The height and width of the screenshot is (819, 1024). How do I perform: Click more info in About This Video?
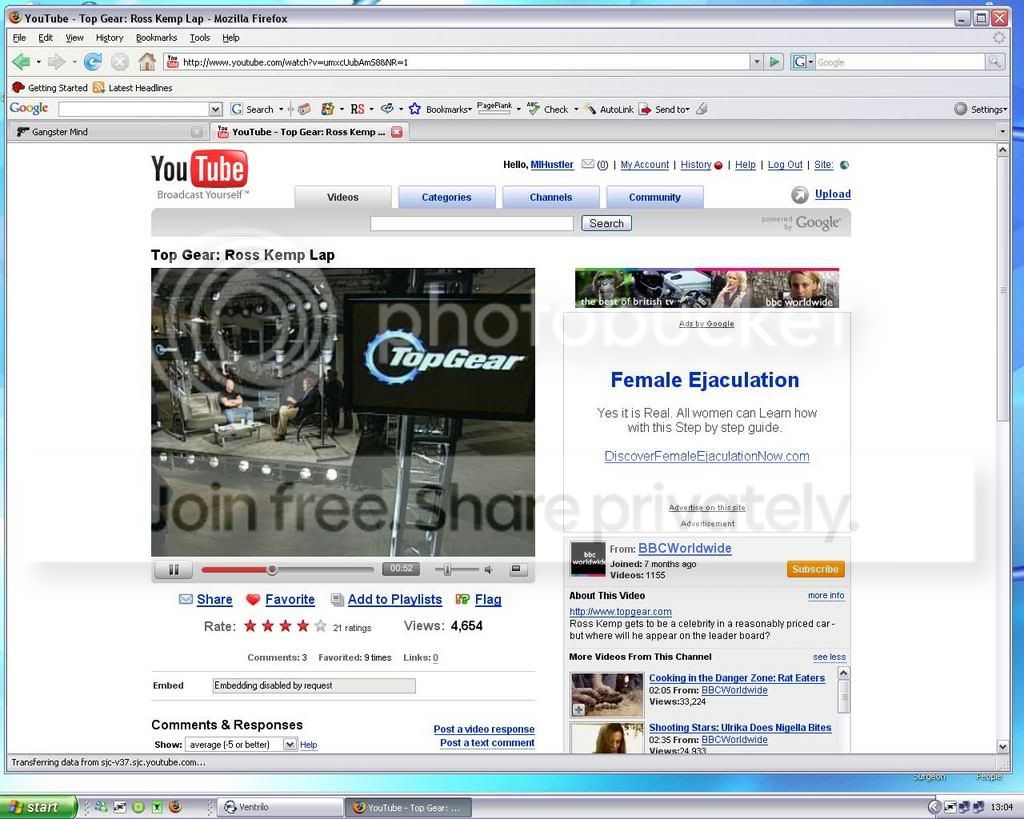tap(825, 596)
